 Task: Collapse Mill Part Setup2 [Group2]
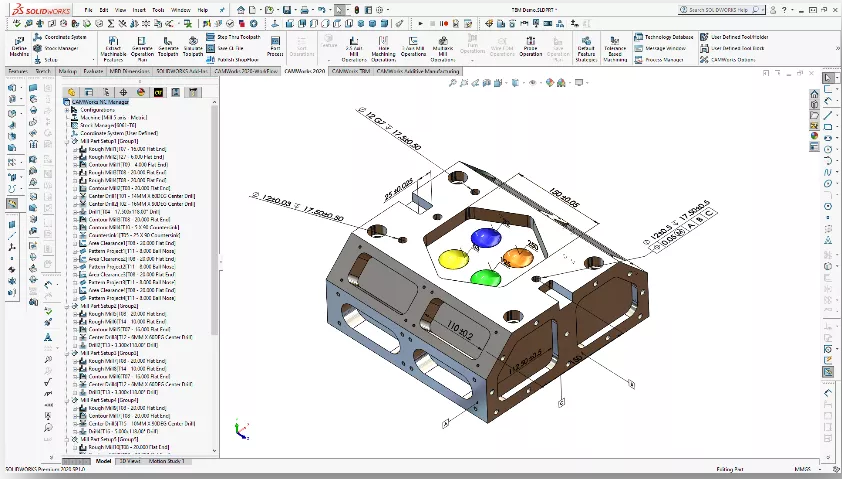click(67, 306)
